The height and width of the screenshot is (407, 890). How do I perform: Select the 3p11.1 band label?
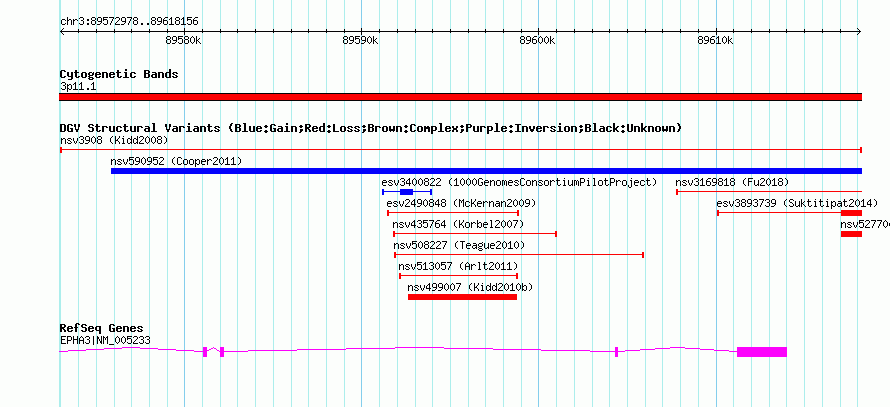tap(78, 87)
